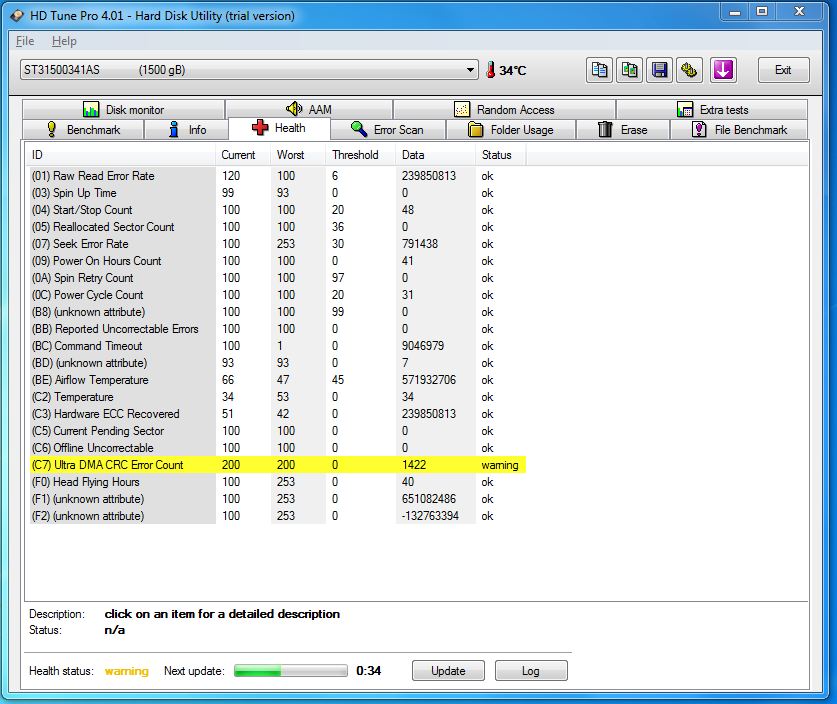837x704 pixels.
Task: Switch to the Extra tests tab
Action: click(712, 109)
